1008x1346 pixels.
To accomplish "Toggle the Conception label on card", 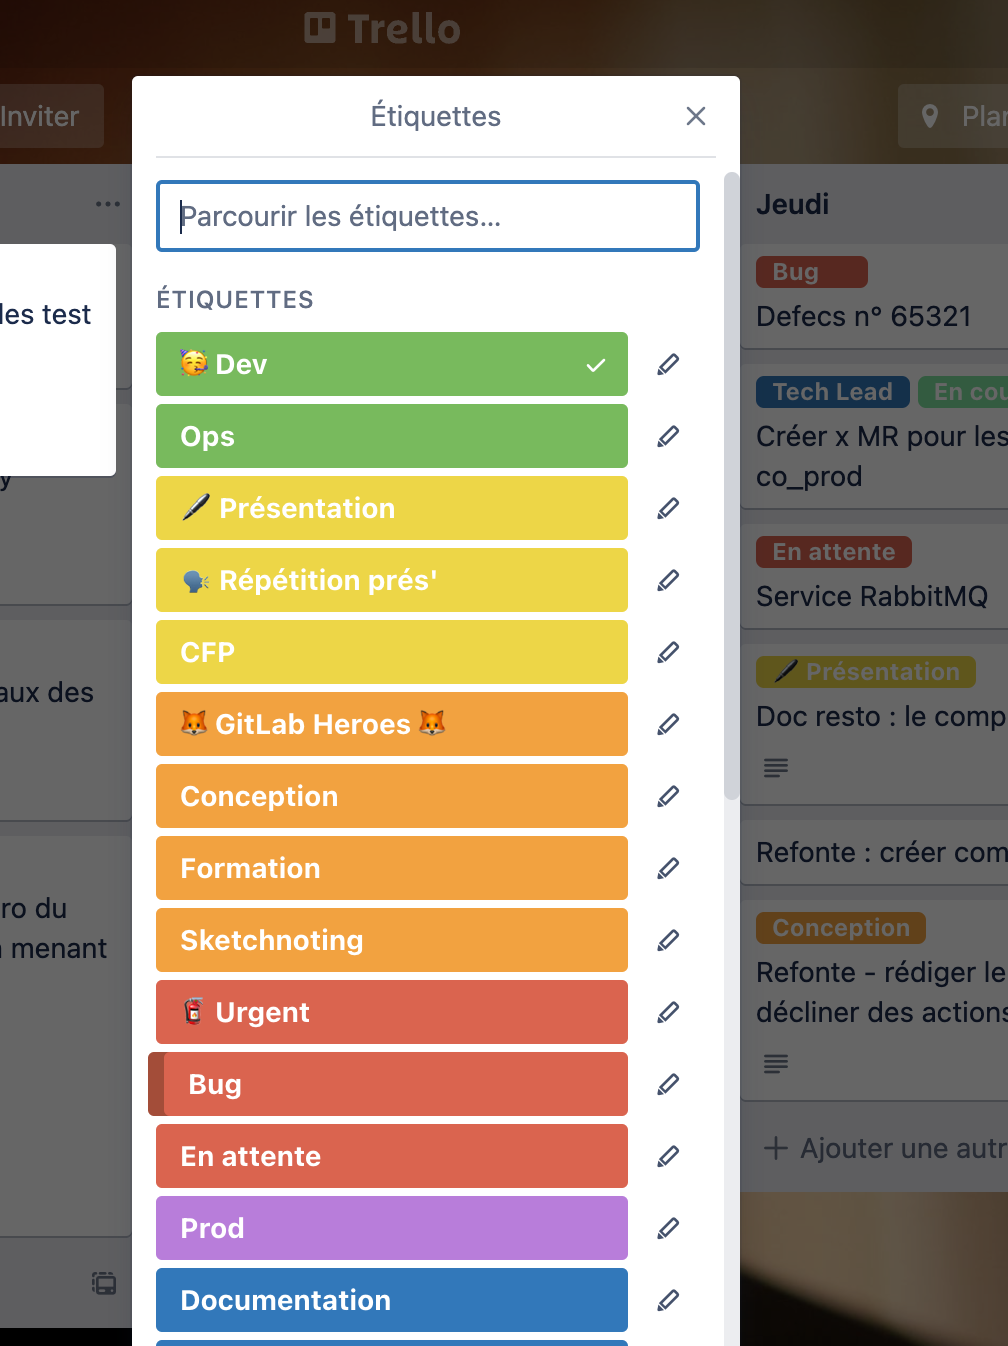I will tap(391, 796).
